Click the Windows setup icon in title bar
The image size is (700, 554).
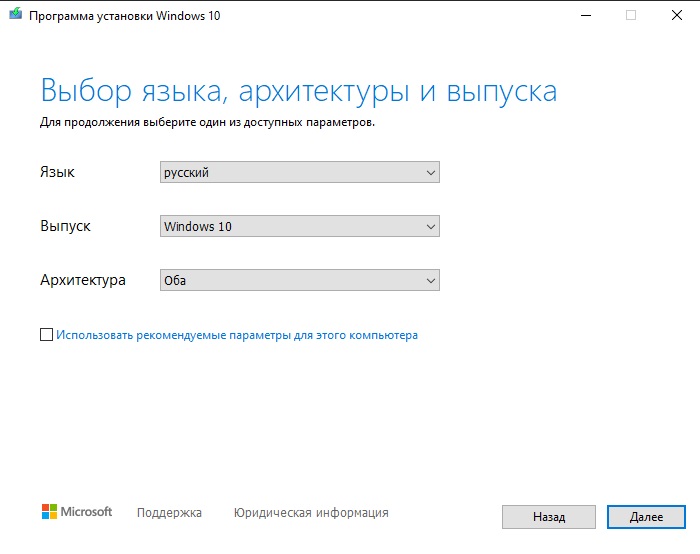click(x=15, y=14)
